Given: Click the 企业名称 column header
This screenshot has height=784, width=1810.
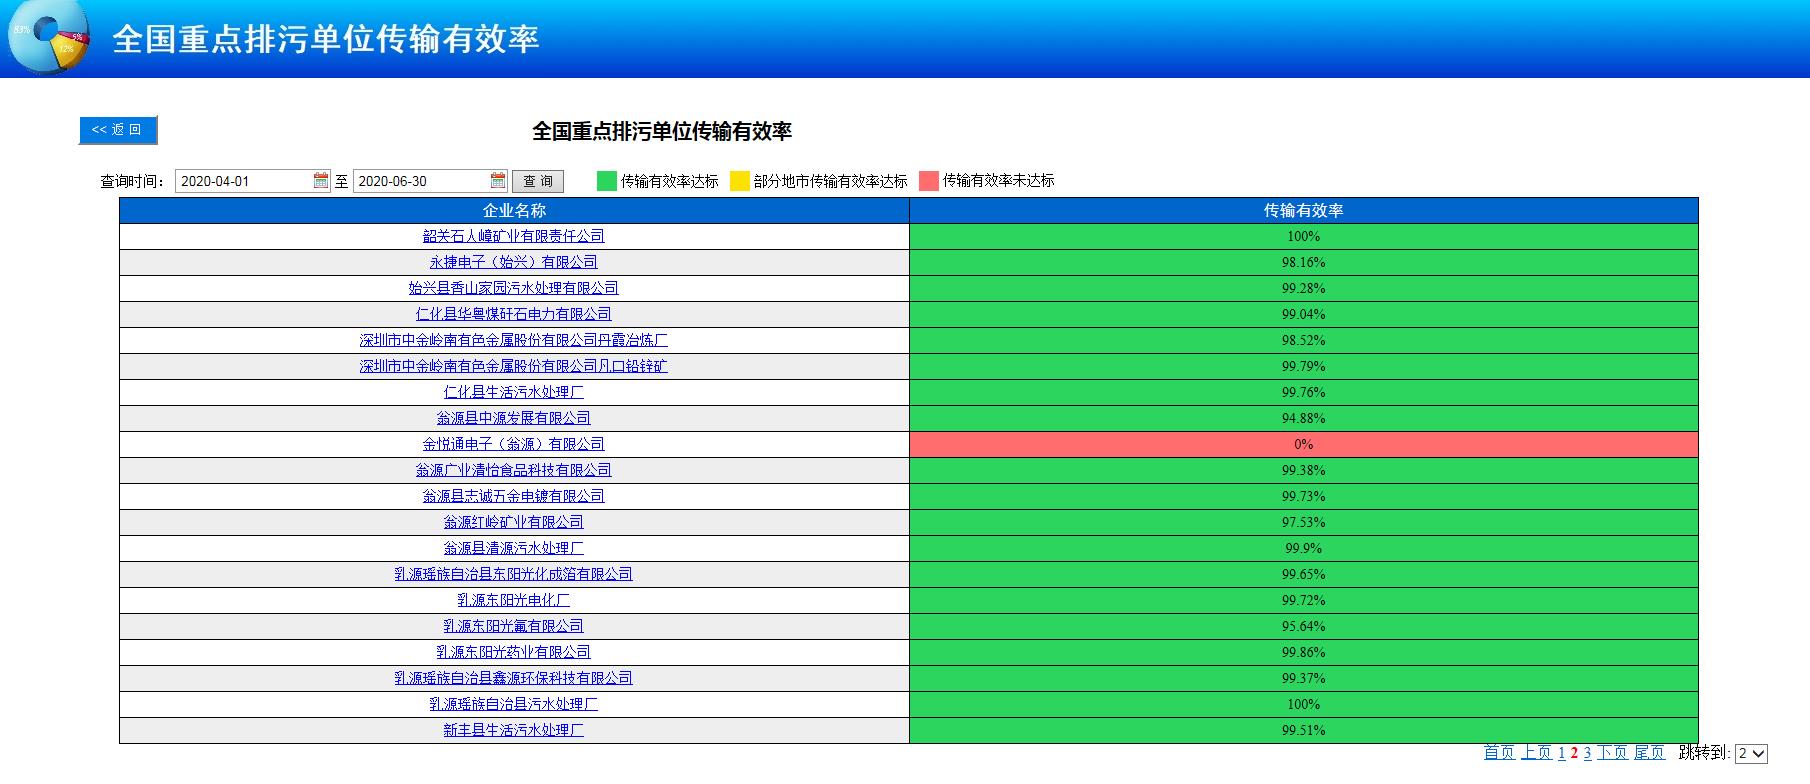Looking at the screenshot, I should (514, 210).
